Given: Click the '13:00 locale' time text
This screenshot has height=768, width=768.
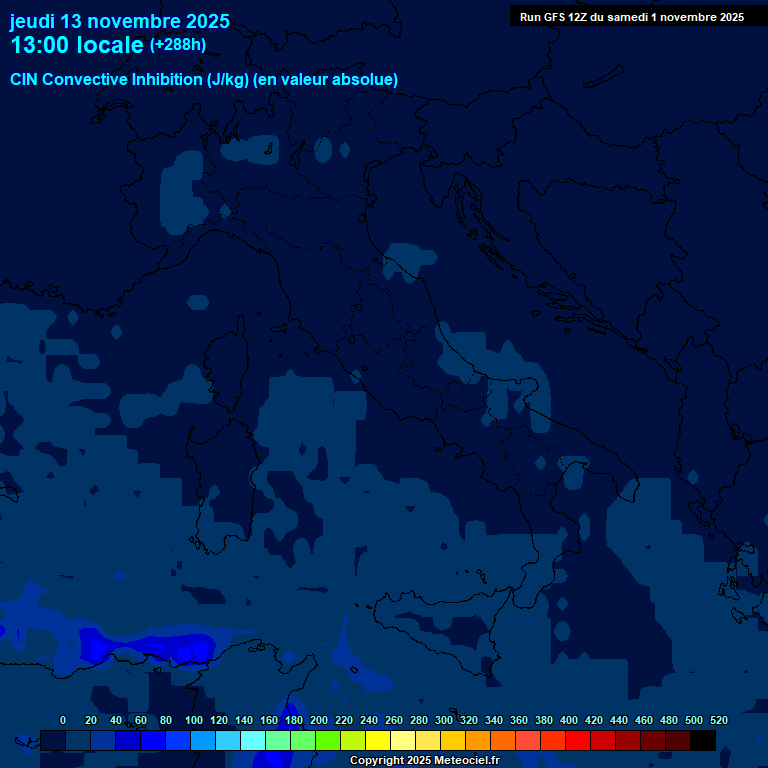Looking at the screenshot, I should coord(77,45).
